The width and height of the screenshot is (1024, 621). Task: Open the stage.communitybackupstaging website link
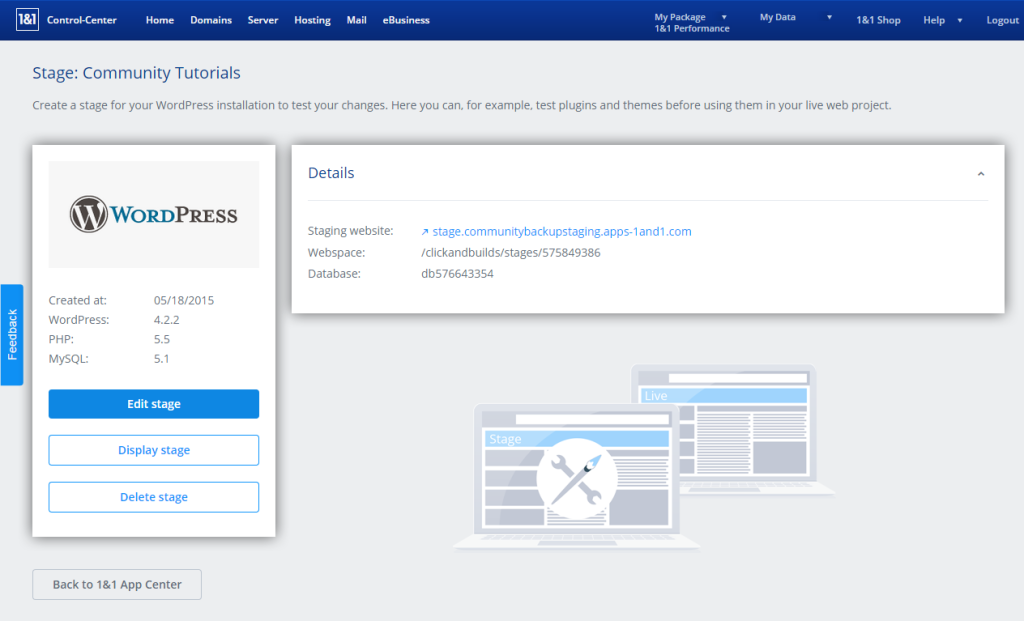(x=560, y=231)
